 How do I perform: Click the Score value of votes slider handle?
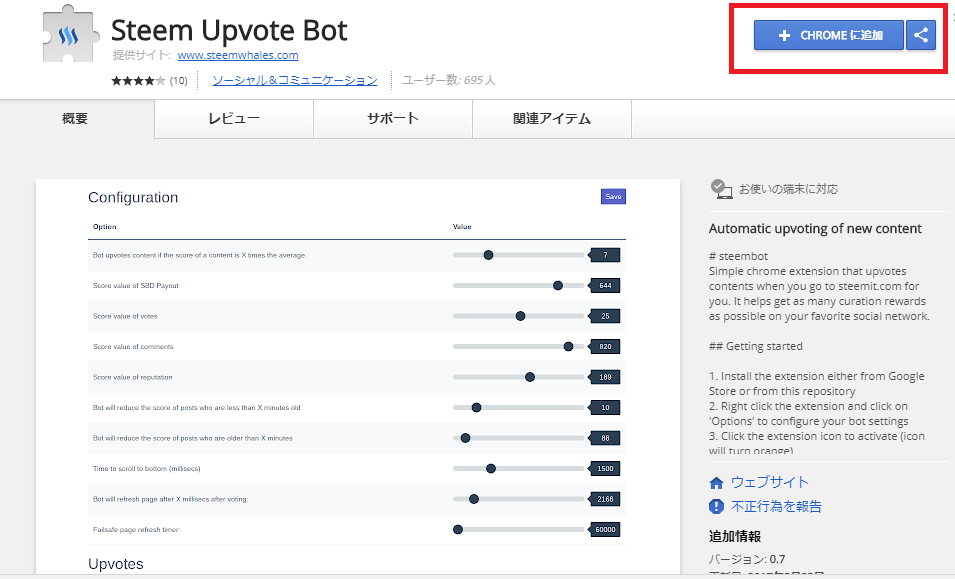click(520, 316)
